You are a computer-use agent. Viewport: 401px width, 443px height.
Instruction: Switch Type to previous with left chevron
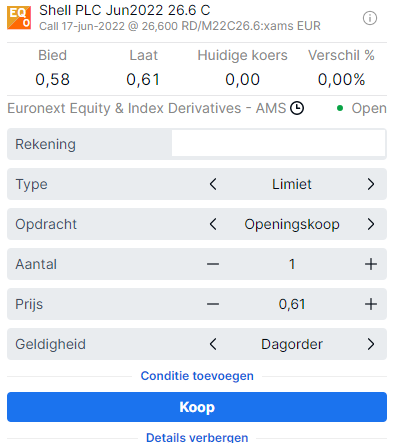(x=213, y=184)
